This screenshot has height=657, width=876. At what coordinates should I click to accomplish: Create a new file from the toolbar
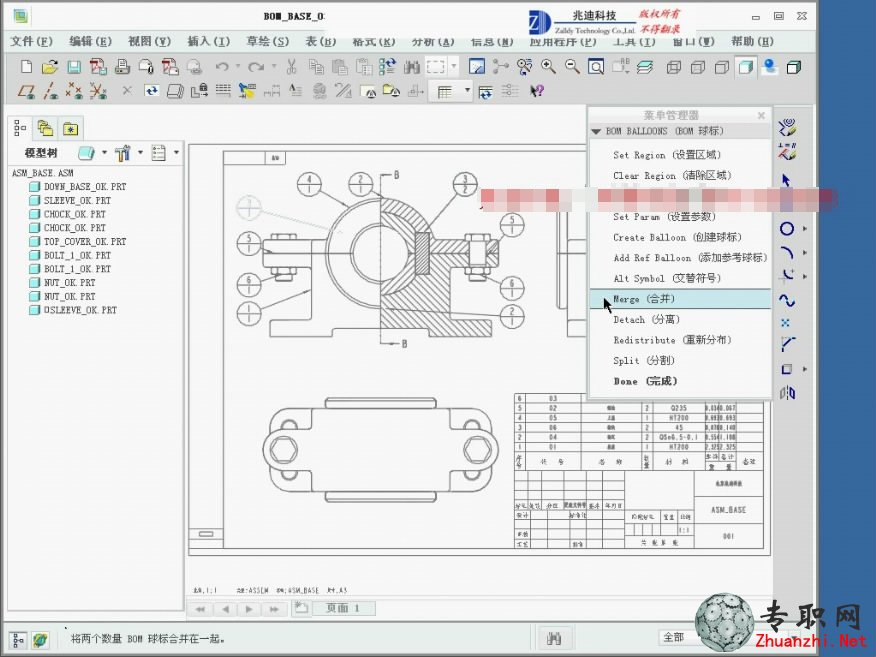coord(26,67)
